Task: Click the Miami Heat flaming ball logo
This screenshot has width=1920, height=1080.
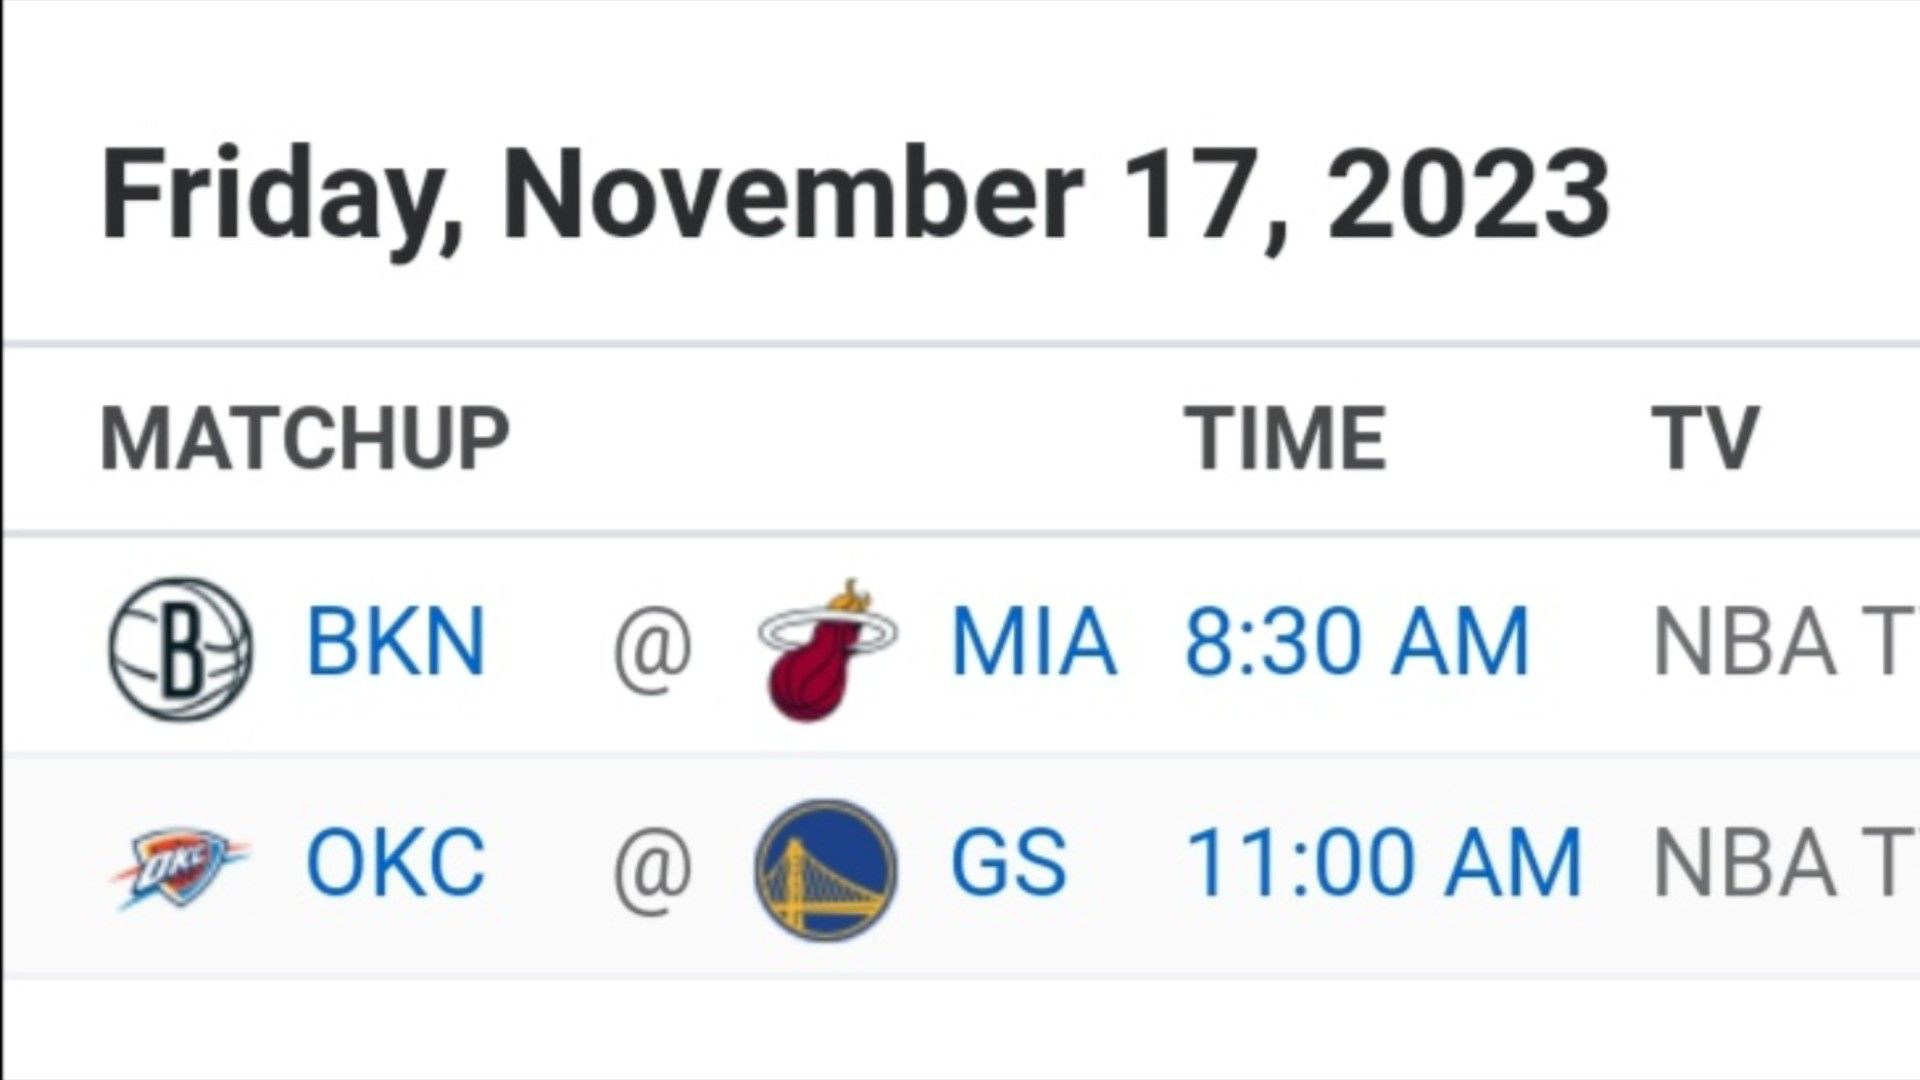Action: 827,649
